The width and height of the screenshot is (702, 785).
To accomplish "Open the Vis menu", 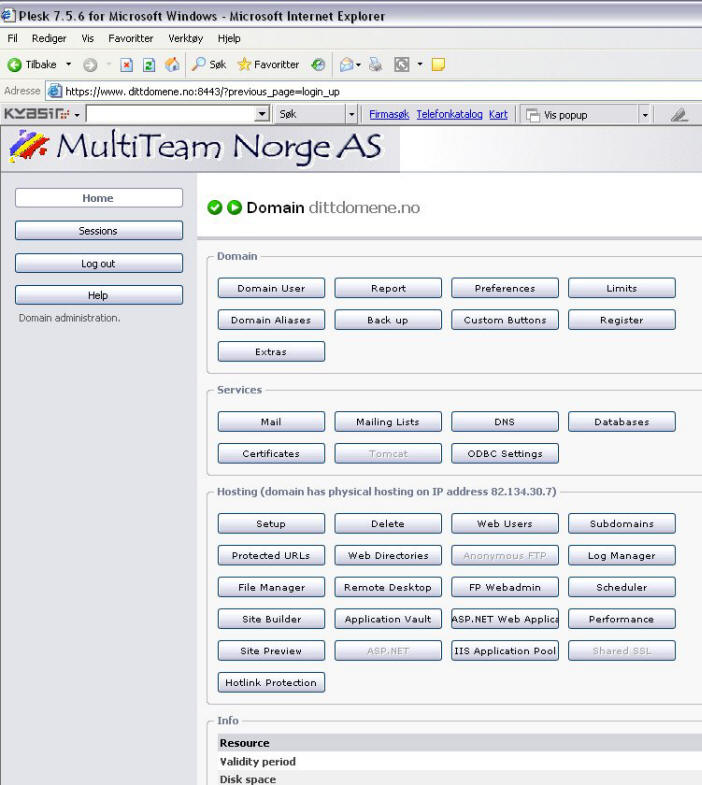I will [88, 39].
